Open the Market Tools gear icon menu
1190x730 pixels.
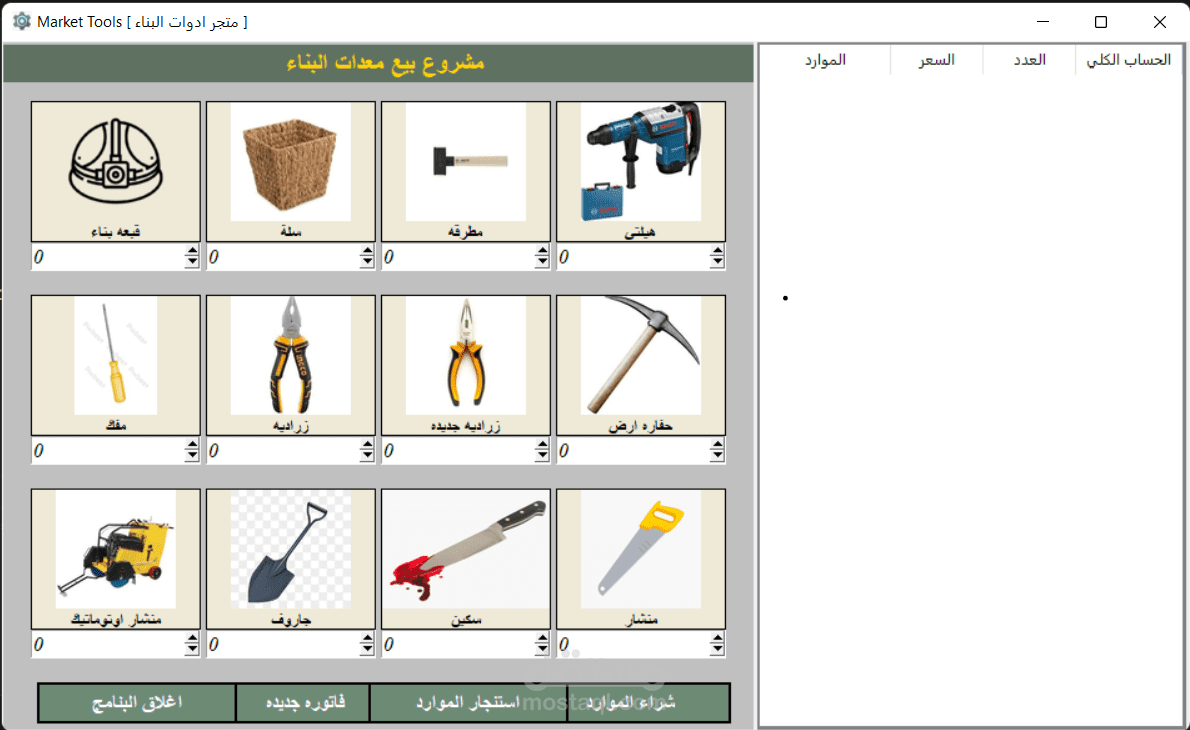[x=21, y=20]
